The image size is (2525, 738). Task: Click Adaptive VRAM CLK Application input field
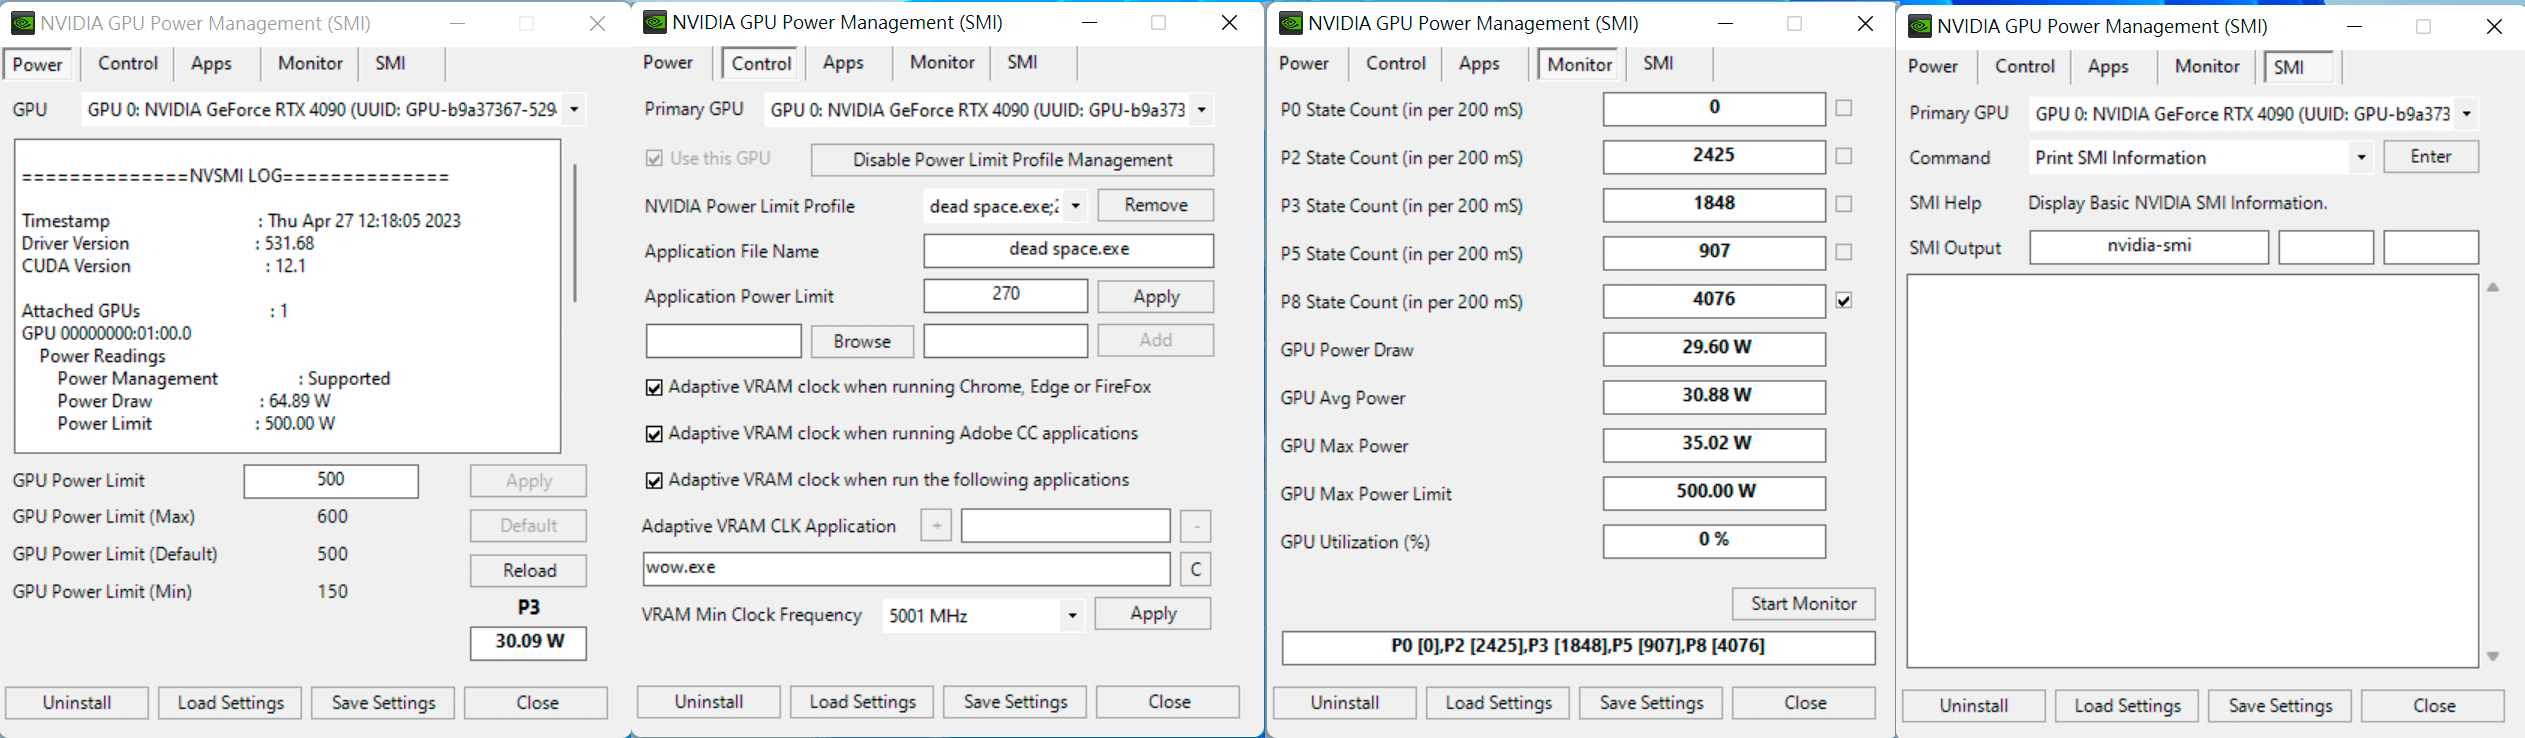coord(1065,526)
